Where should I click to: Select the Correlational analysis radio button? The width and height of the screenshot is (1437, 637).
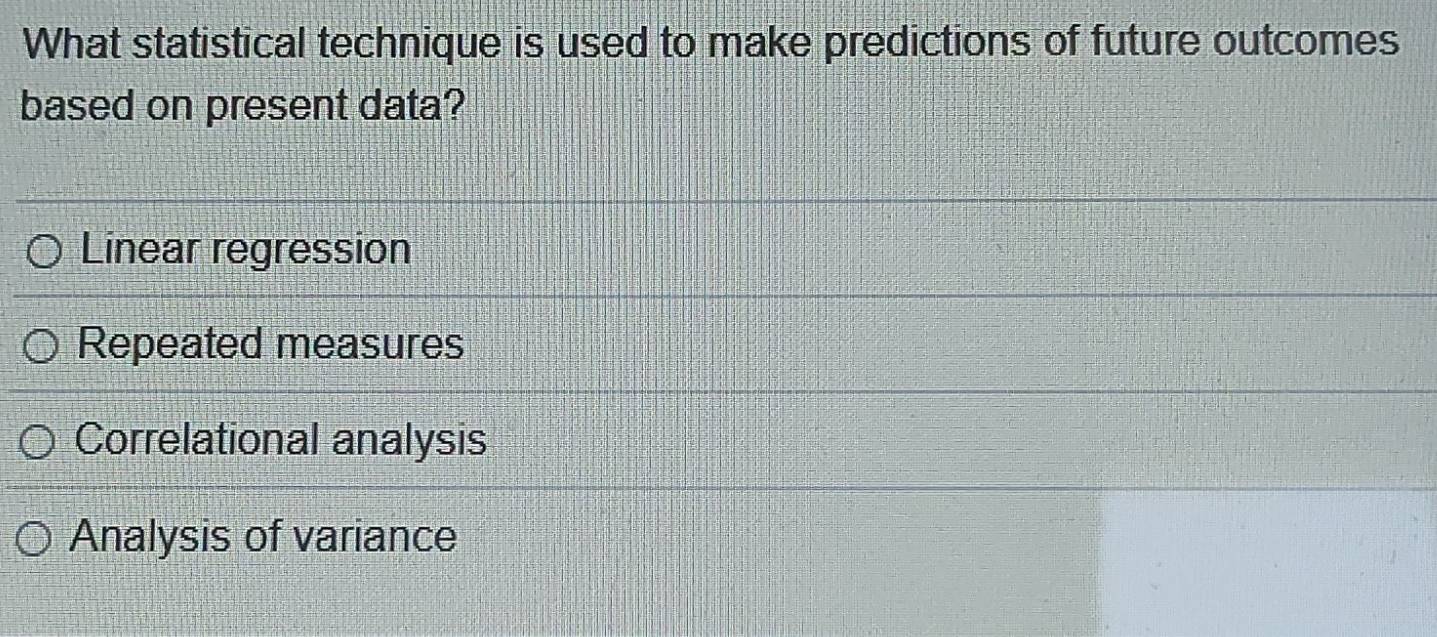point(38,441)
